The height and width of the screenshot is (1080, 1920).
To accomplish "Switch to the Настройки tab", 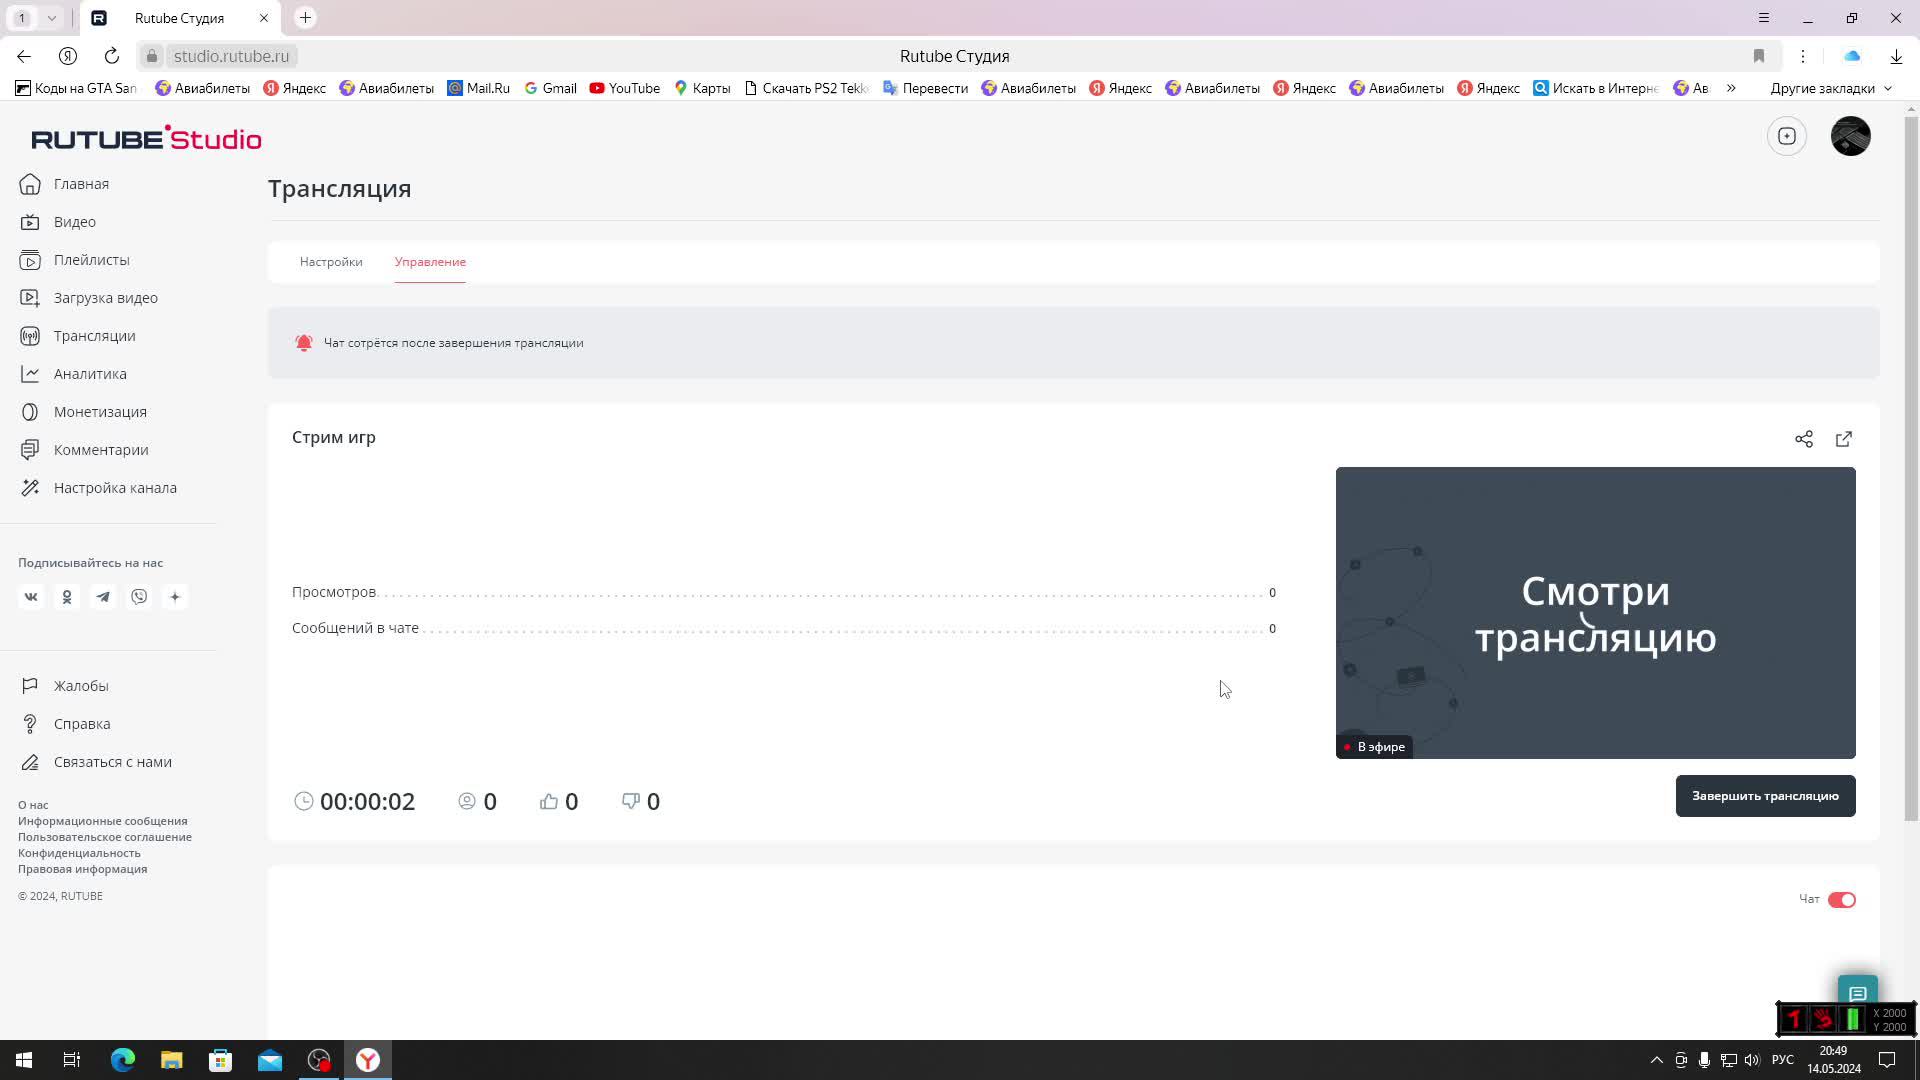I will 331,262.
